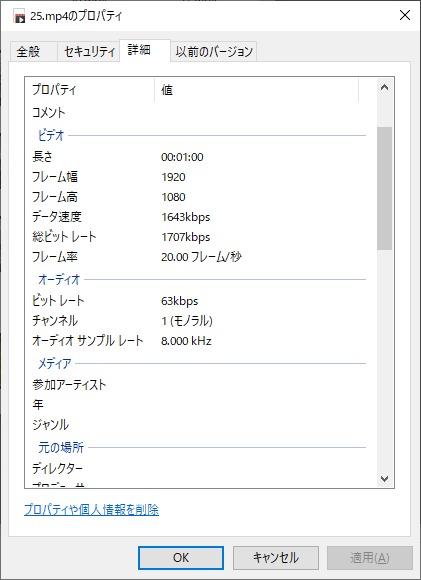Open the セキュリティ tab
The height and width of the screenshot is (580, 421).
(x=89, y=51)
